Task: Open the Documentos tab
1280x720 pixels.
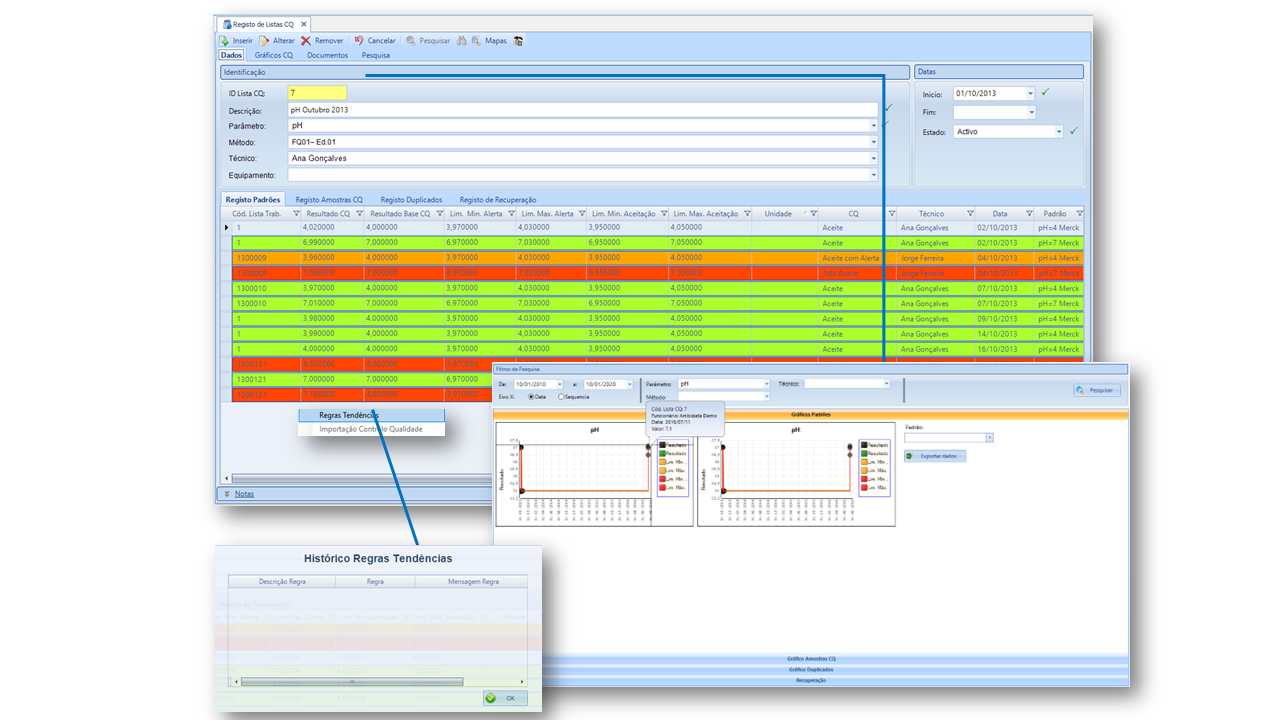Action: pyautogui.click(x=328, y=55)
